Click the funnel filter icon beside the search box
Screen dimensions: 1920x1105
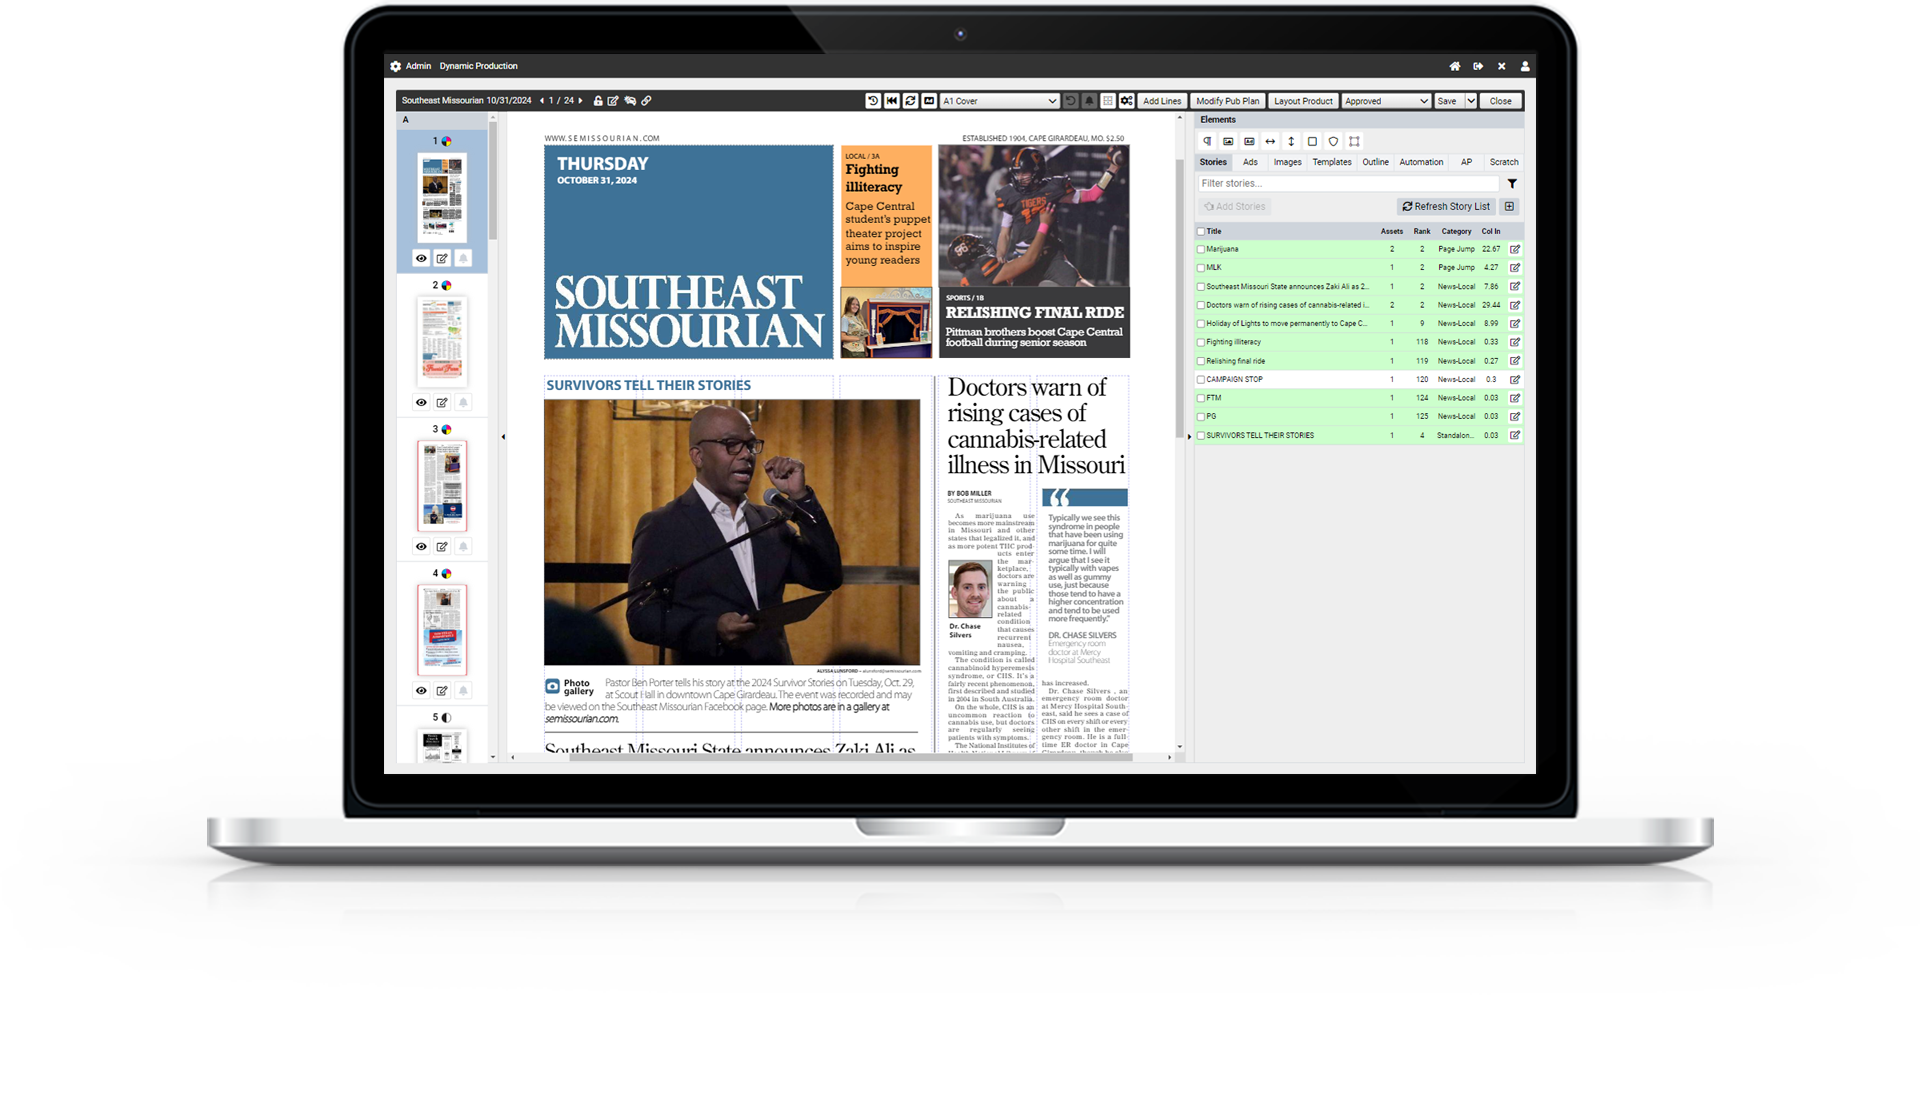pyautogui.click(x=1512, y=183)
